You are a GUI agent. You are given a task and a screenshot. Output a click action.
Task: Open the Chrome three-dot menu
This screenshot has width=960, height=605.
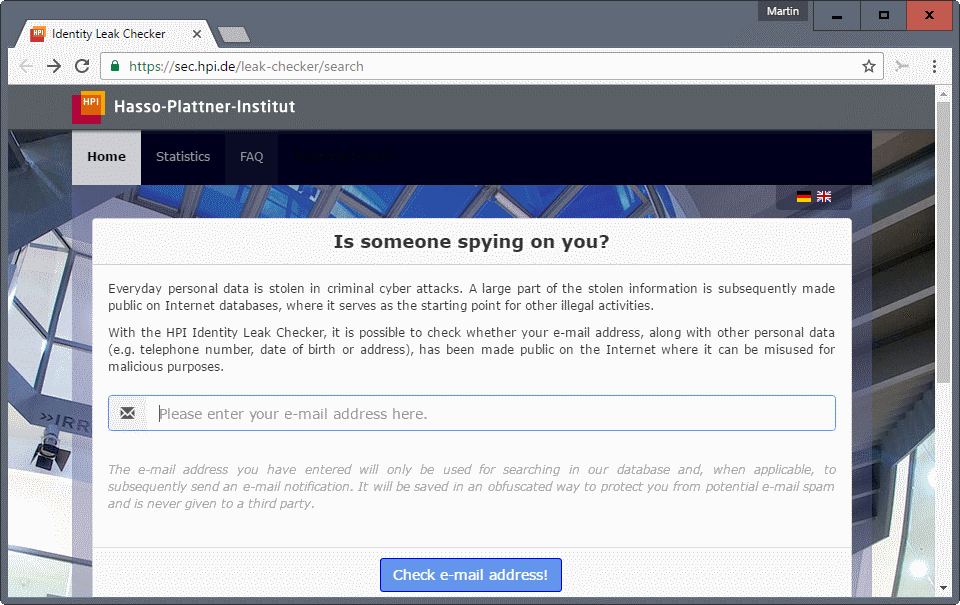pos(934,66)
